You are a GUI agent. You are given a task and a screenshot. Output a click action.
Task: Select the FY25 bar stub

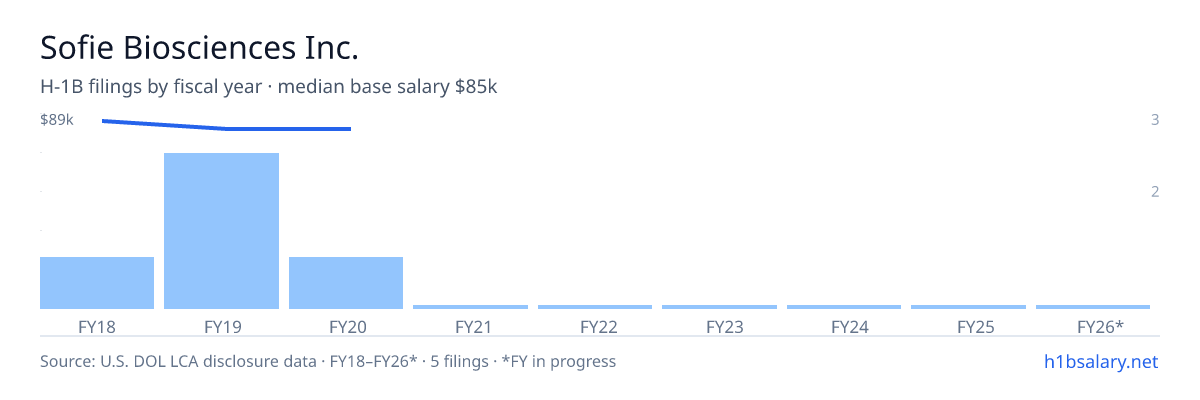tap(968, 307)
